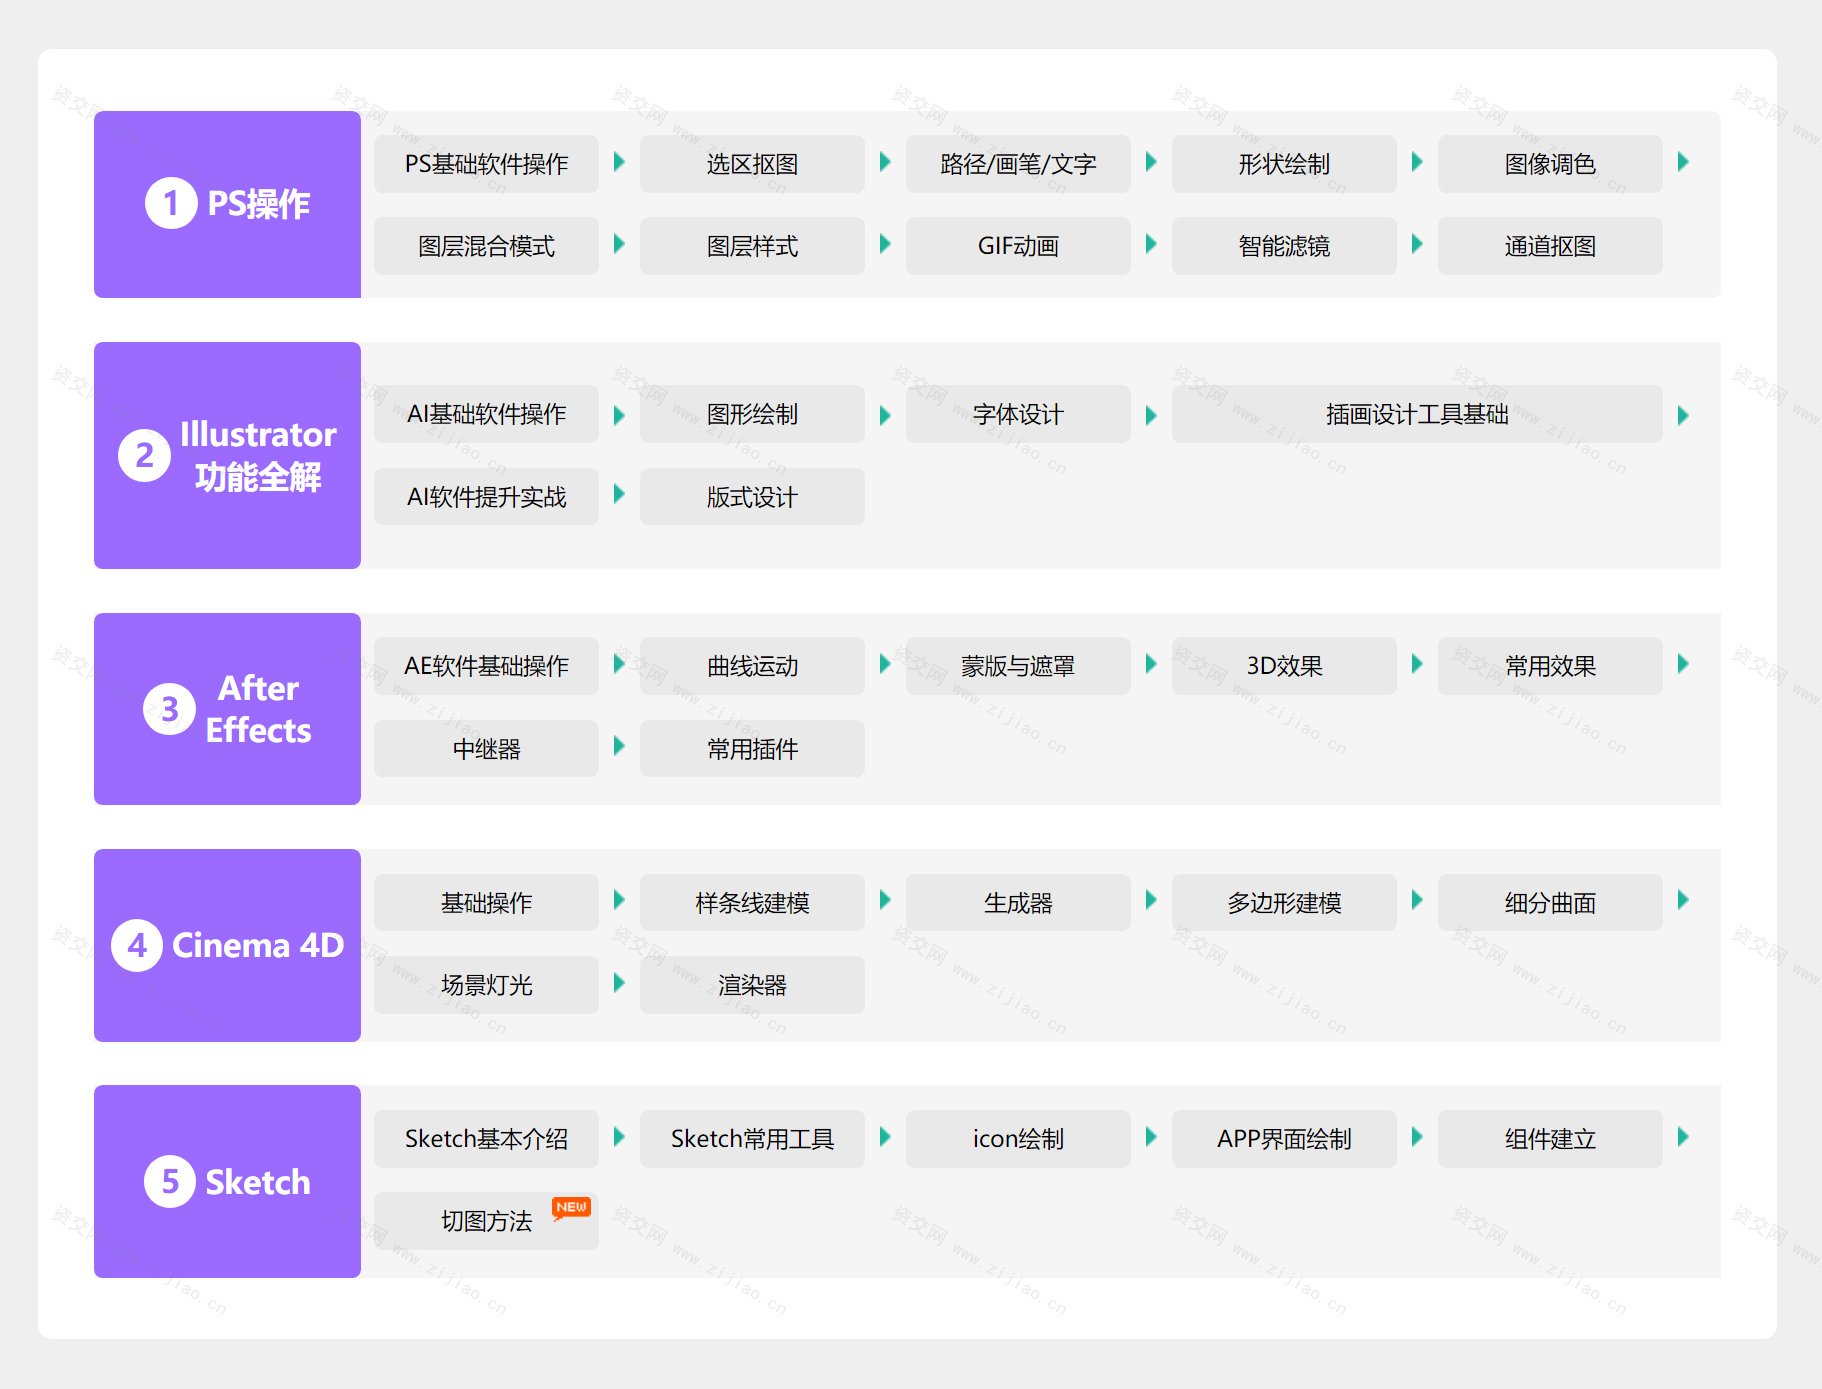Click the AI基础软件操作 topic
Screen dimensions: 1822x1389
486,414
